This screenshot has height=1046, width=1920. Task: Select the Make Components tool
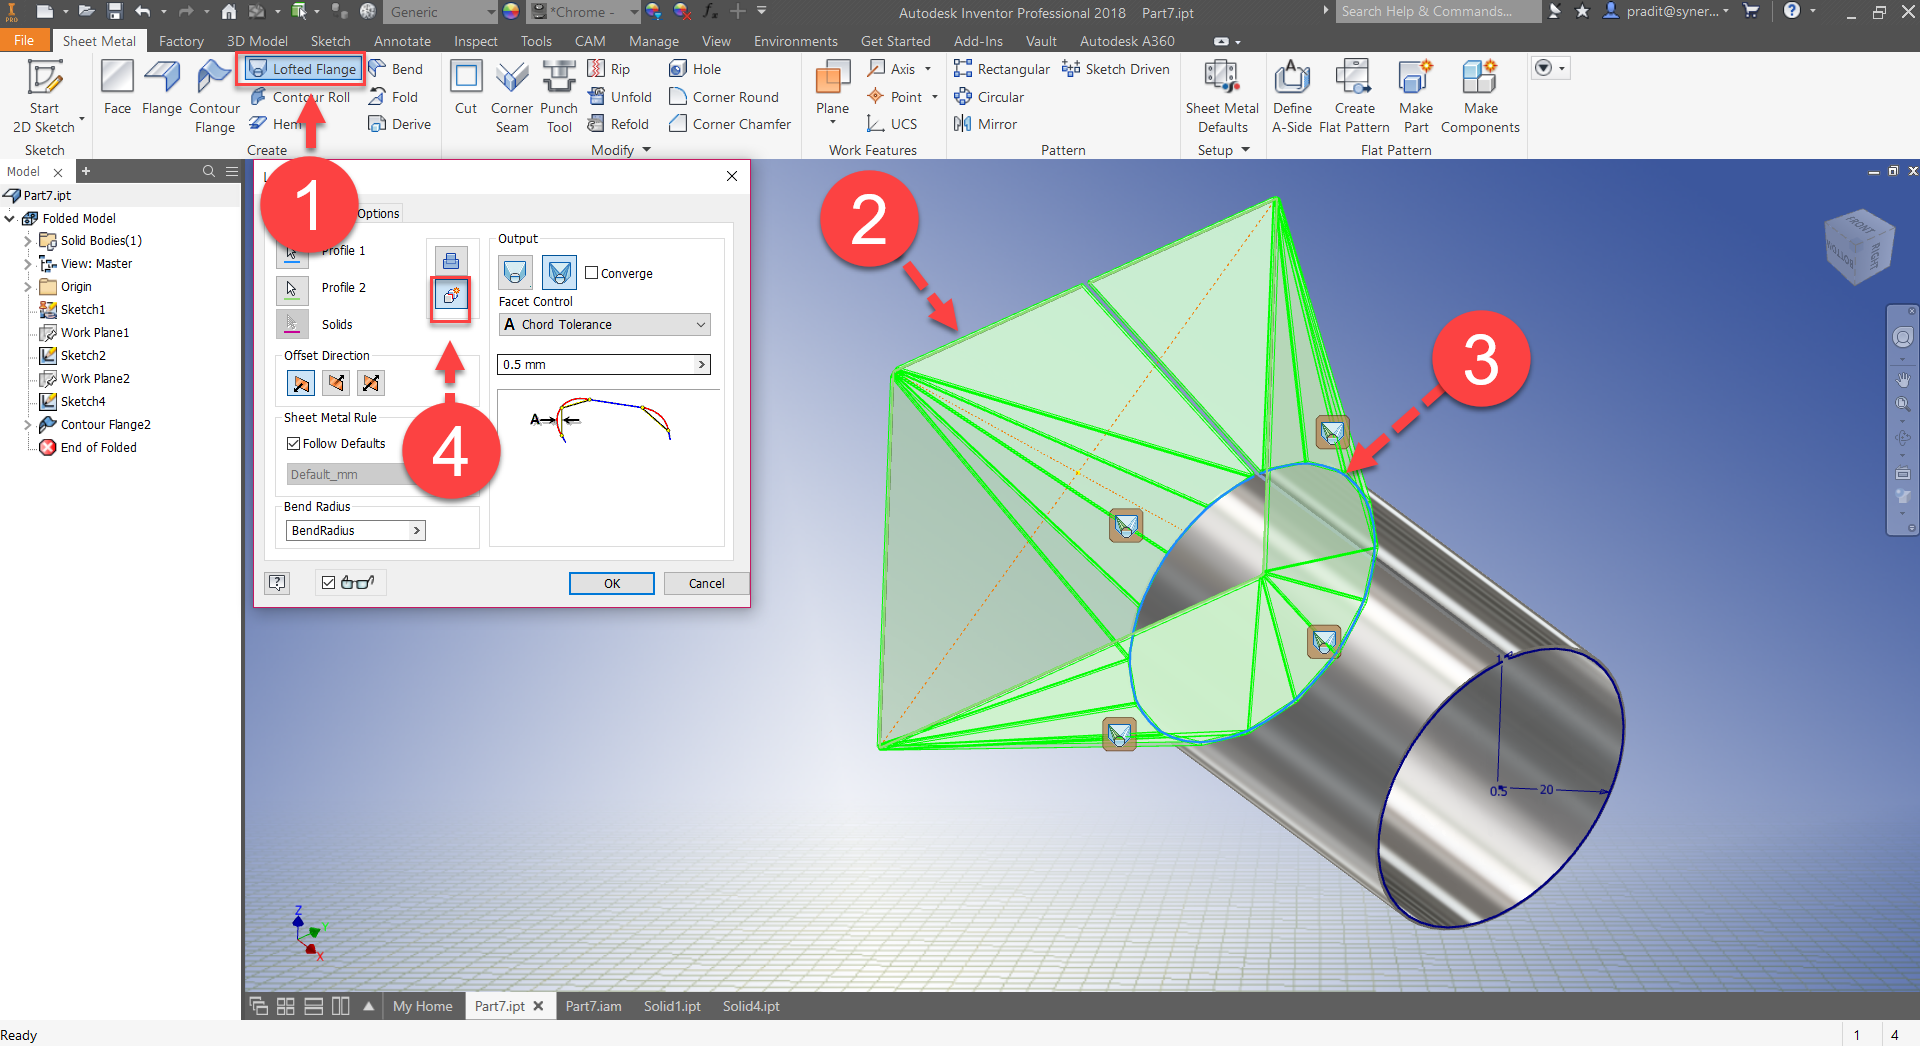pos(1480,95)
